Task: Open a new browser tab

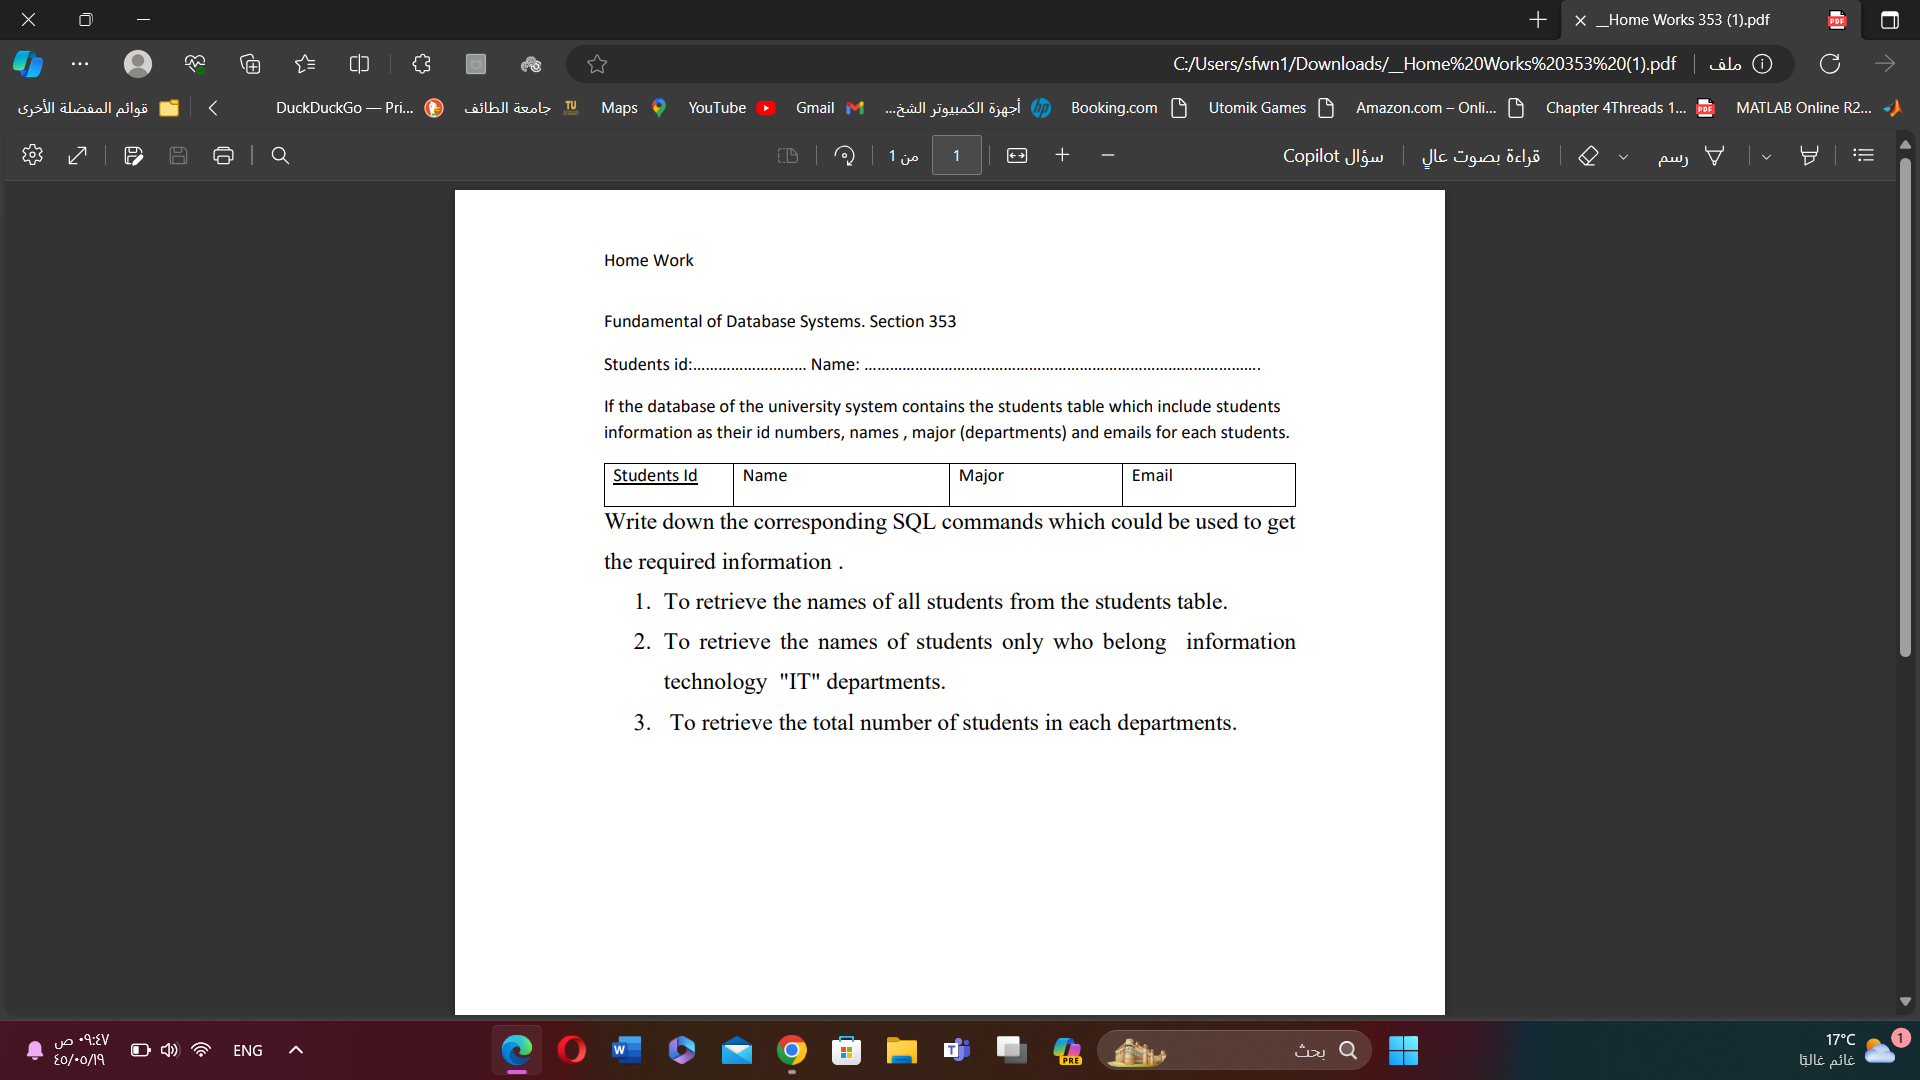Action: pyautogui.click(x=1537, y=20)
